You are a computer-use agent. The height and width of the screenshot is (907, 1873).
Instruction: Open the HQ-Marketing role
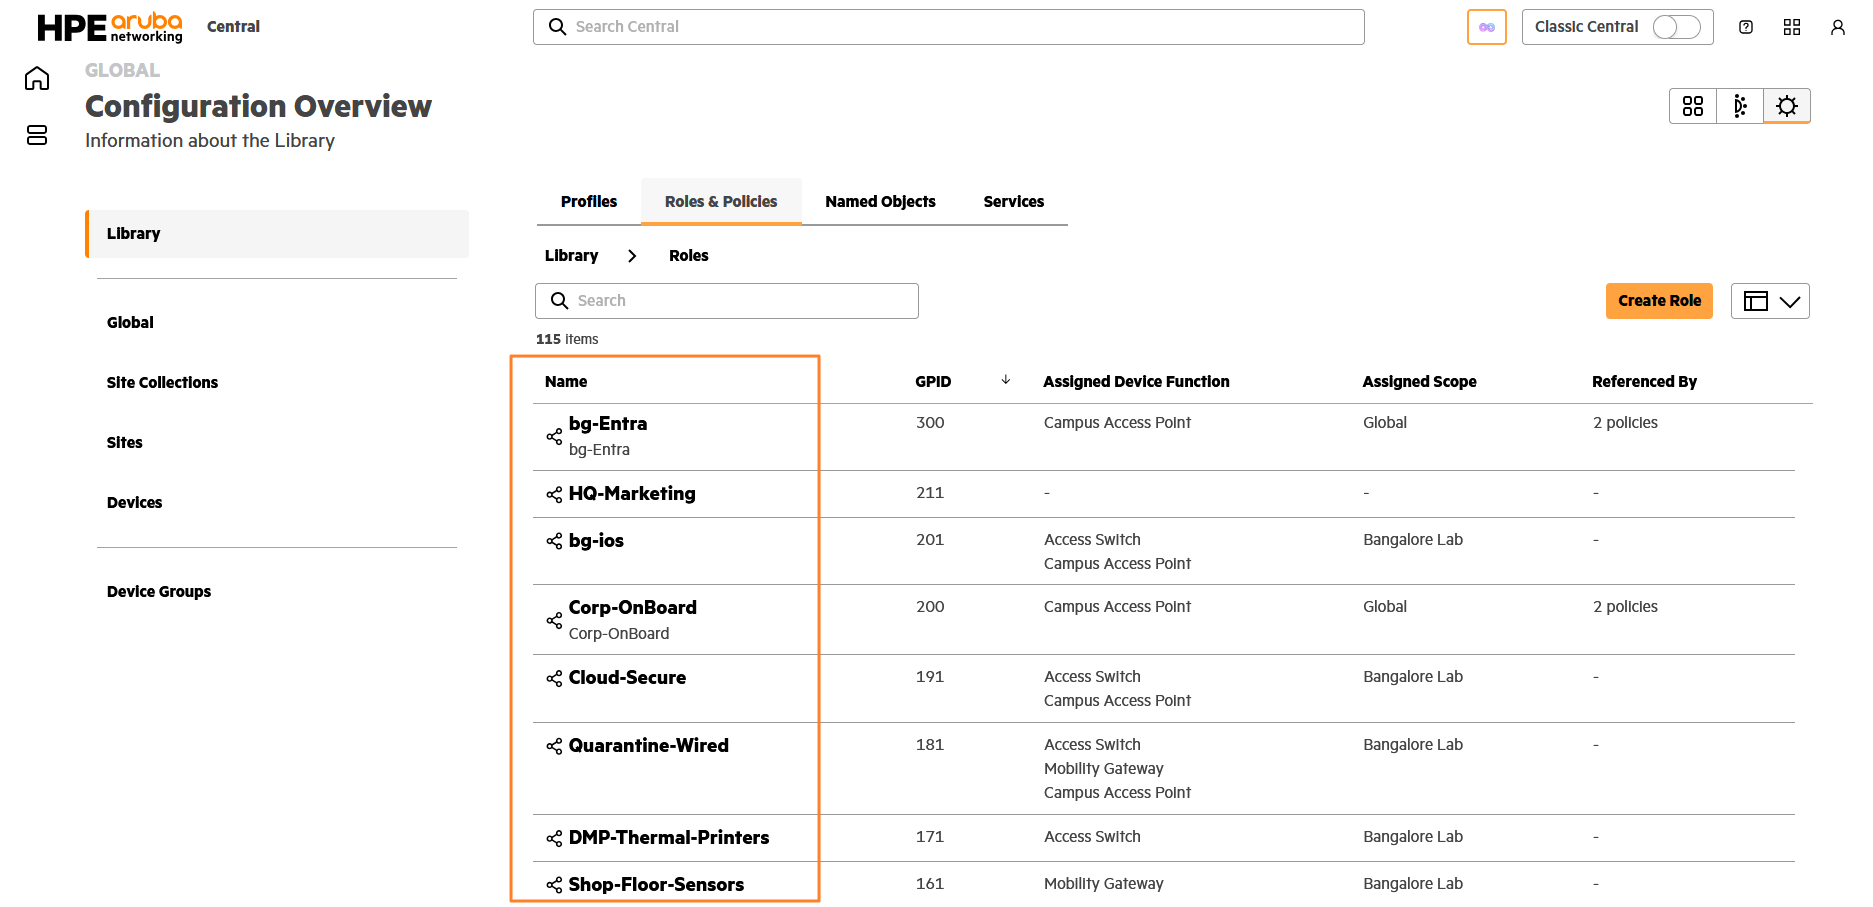(632, 494)
